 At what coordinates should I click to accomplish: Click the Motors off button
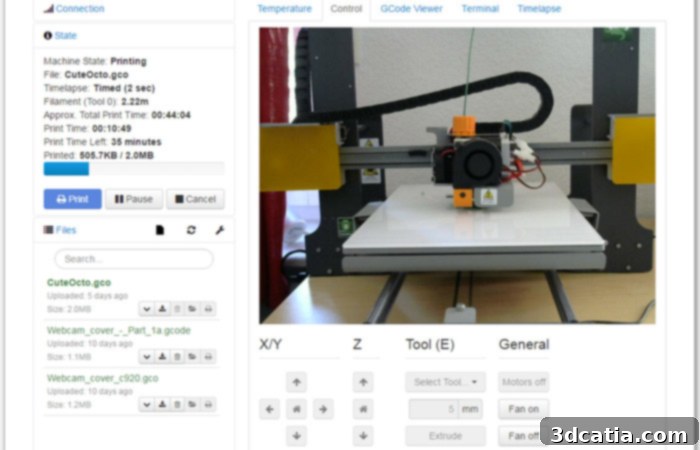(524, 382)
